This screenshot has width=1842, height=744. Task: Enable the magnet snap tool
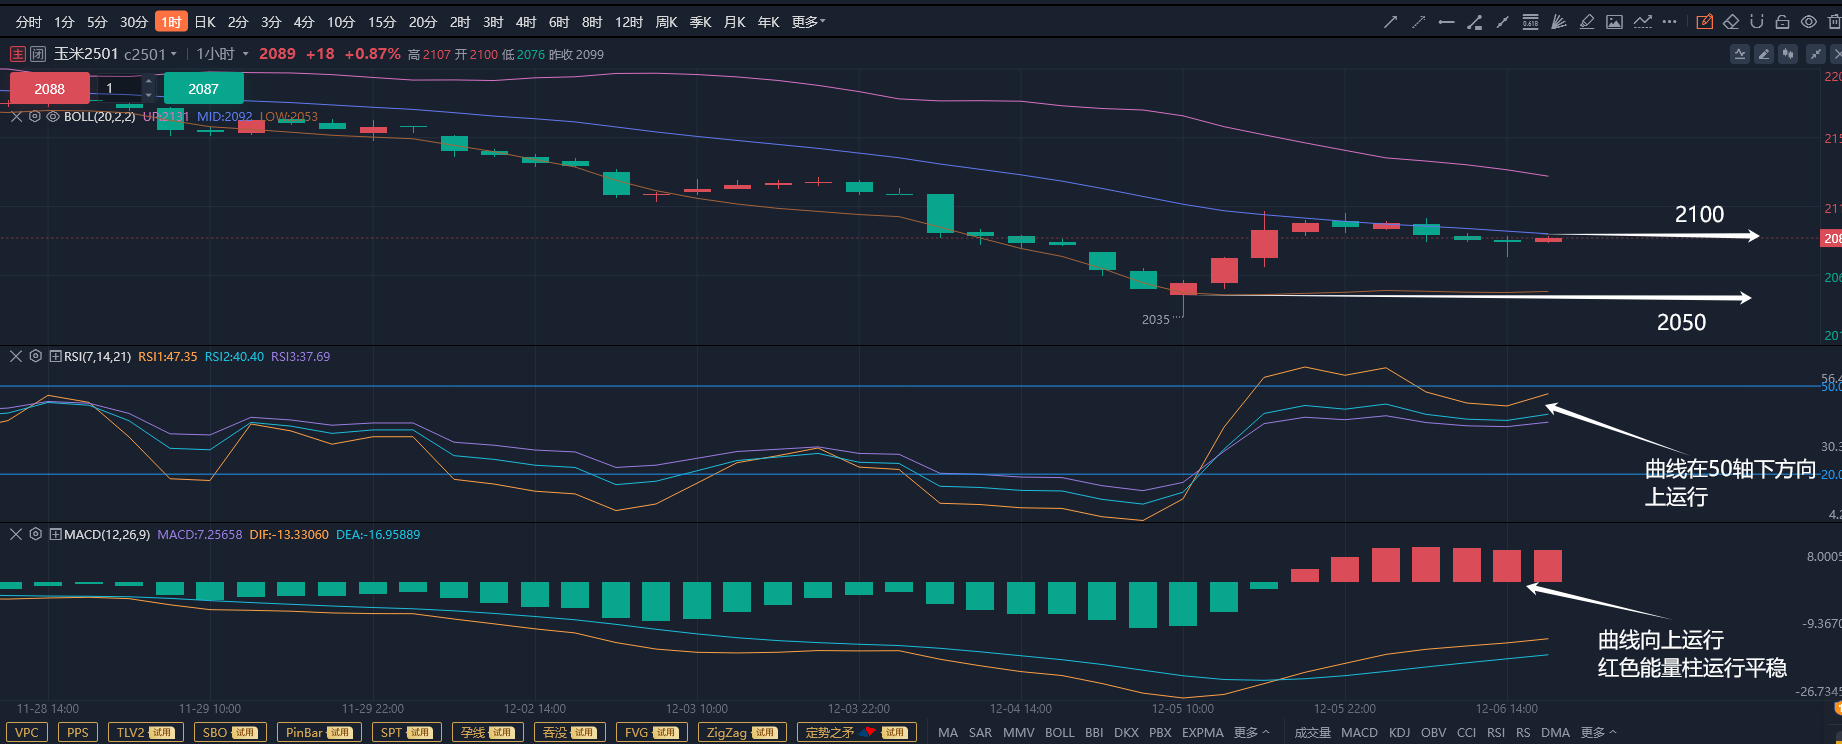[1756, 22]
